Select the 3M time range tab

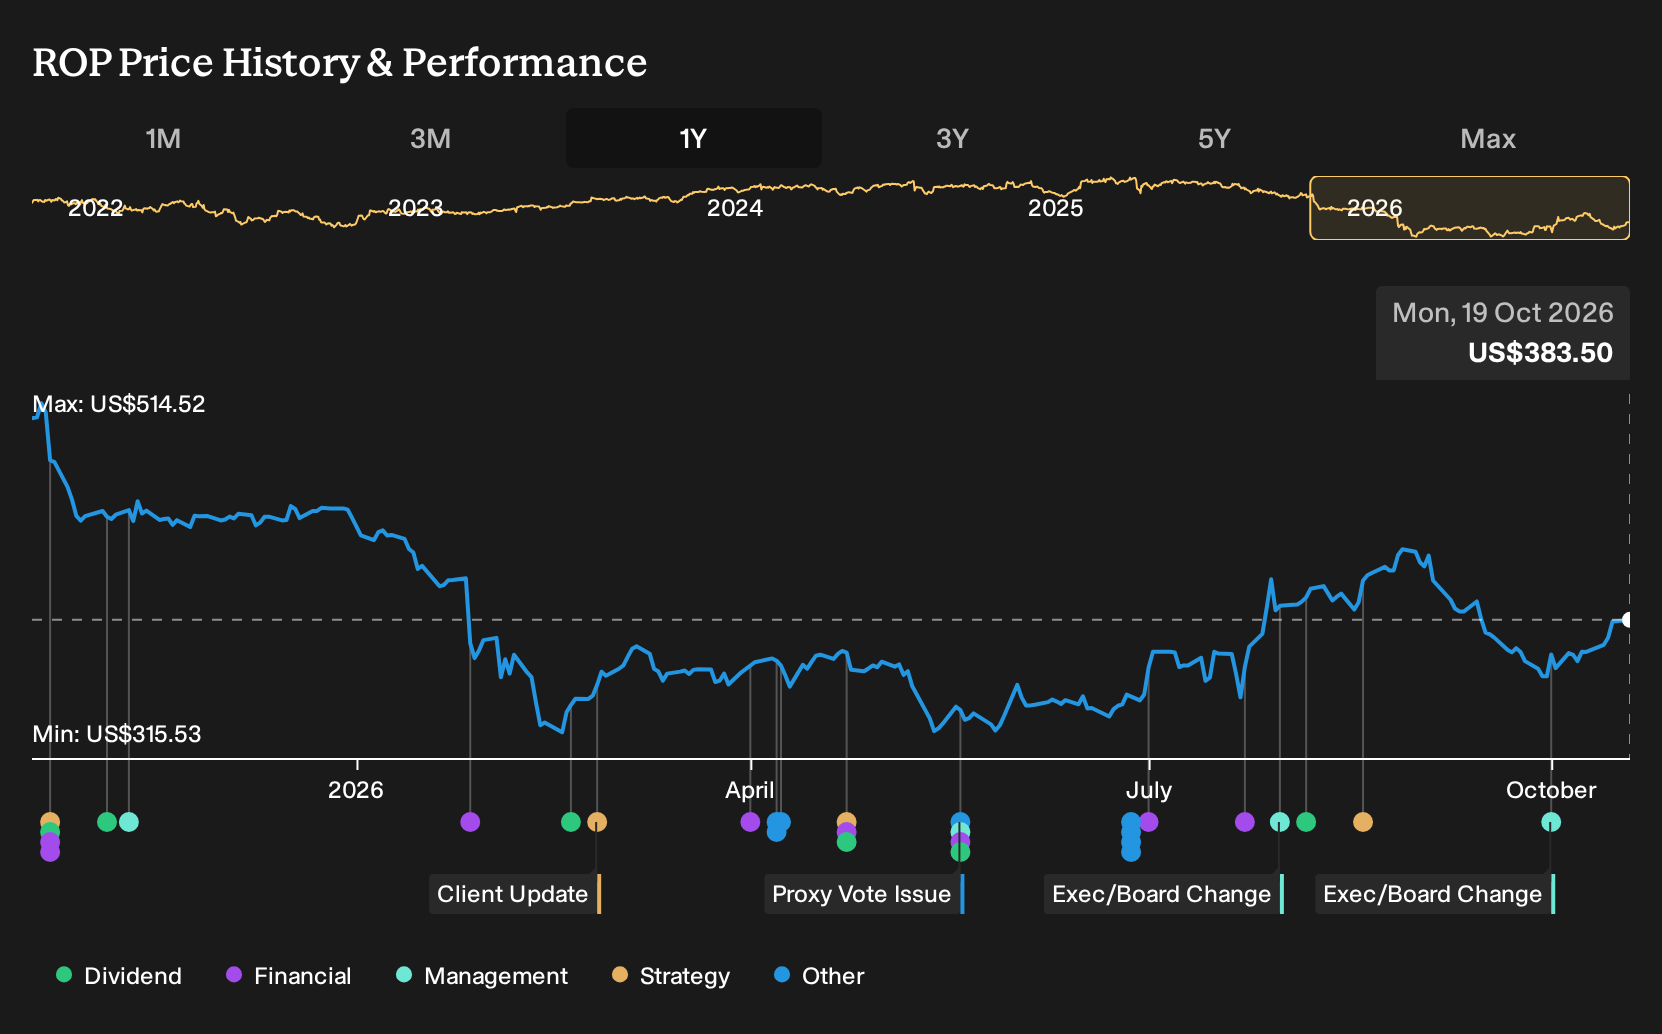click(x=430, y=138)
